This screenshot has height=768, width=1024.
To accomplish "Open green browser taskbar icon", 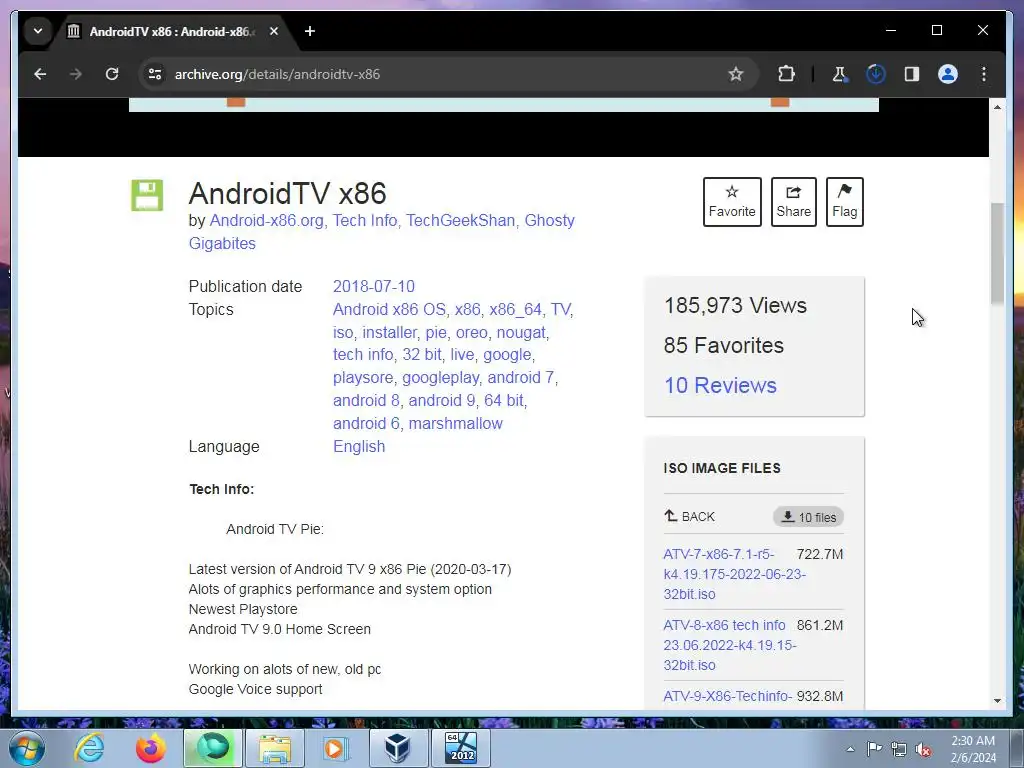I will pyautogui.click(x=213, y=748).
